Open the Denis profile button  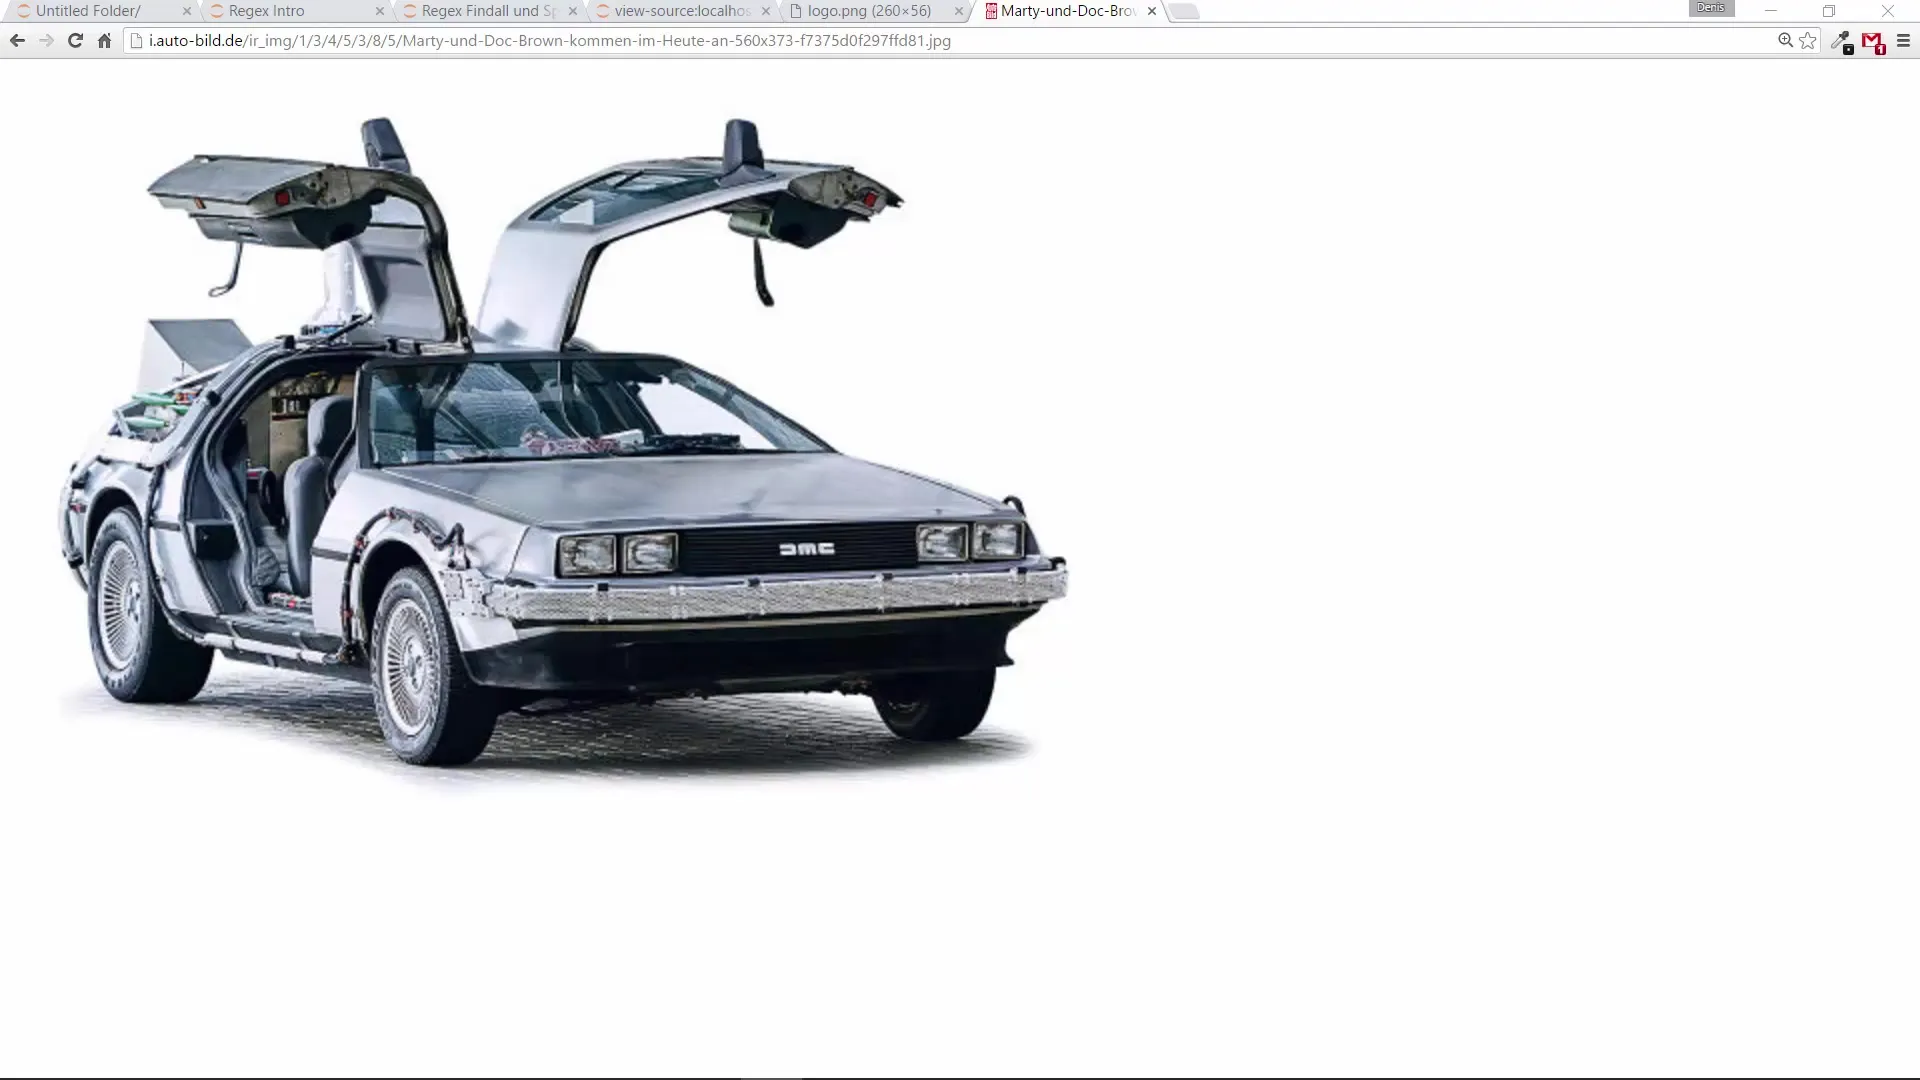1710,8
